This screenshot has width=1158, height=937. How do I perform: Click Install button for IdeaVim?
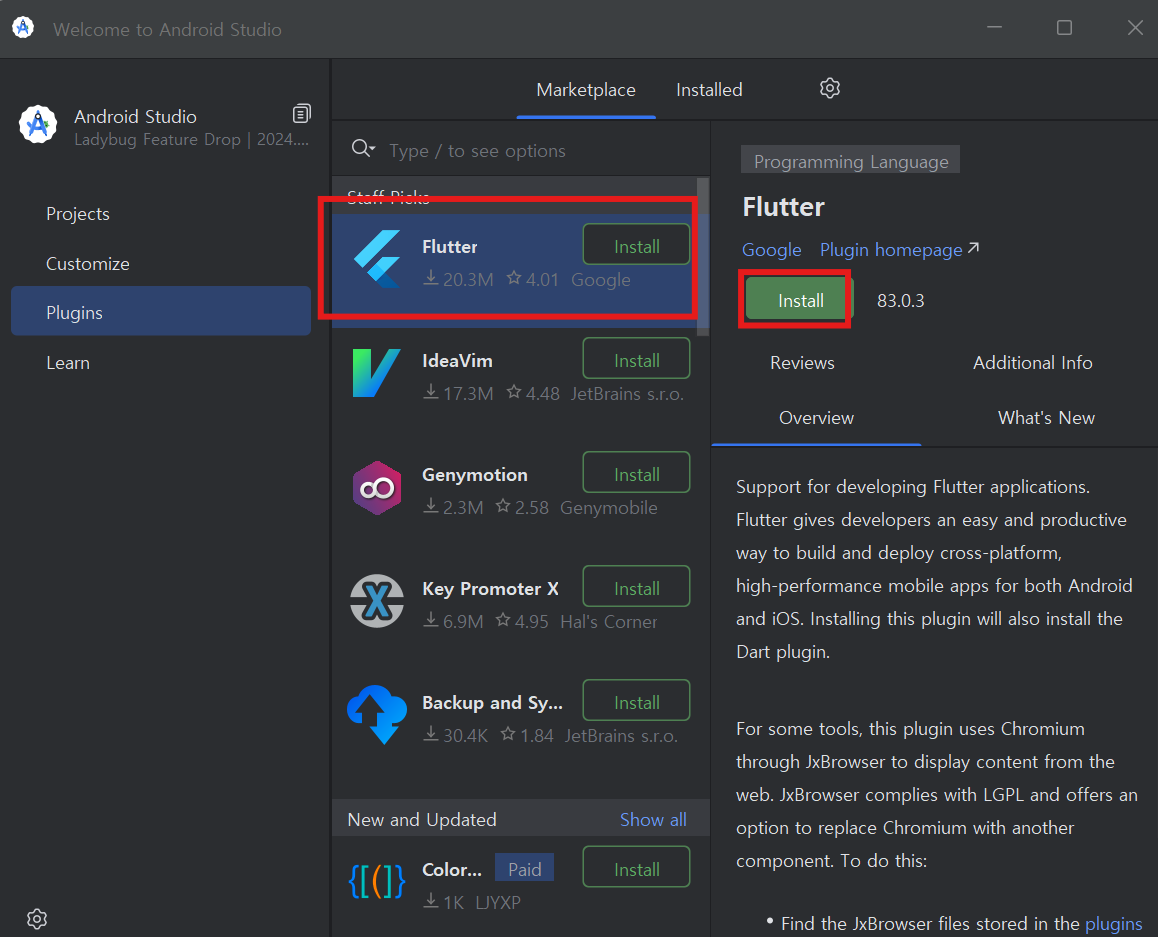[637, 360]
